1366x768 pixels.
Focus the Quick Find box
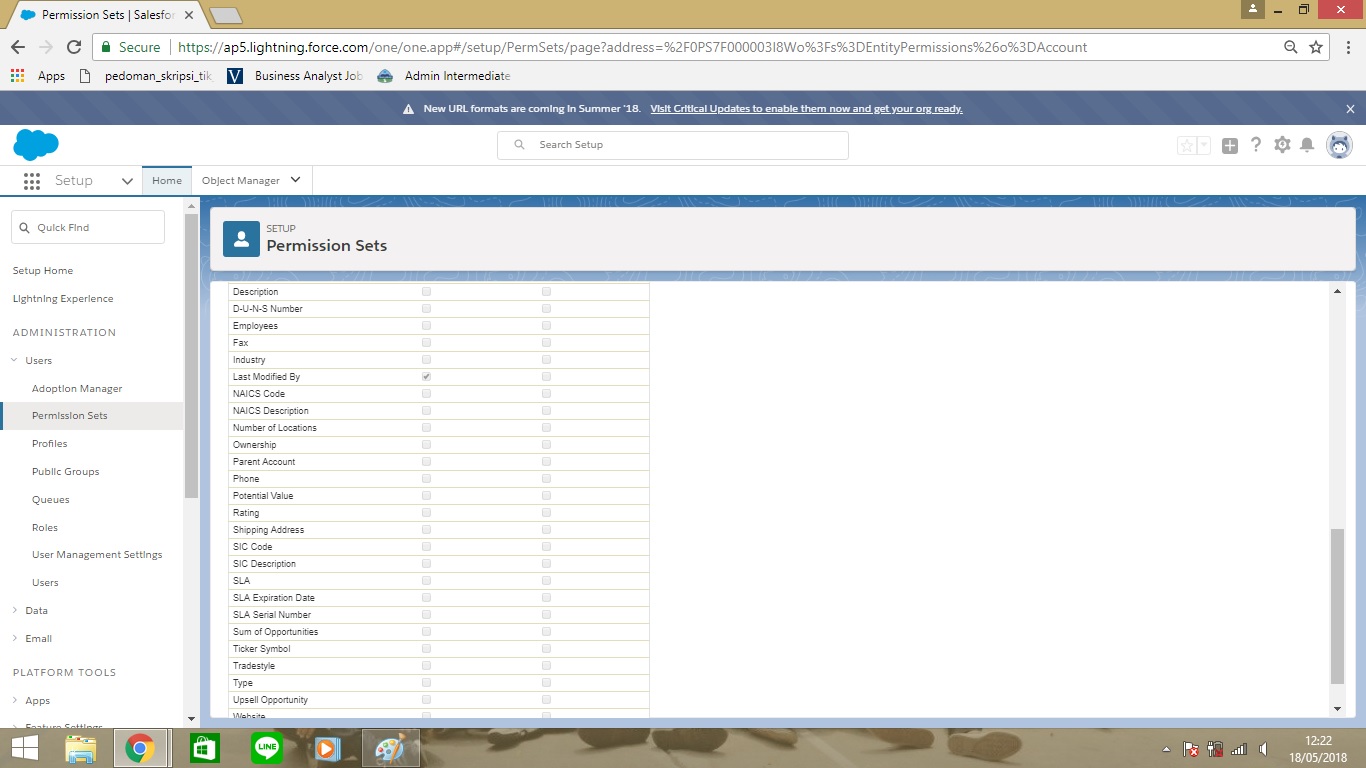(88, 228)
